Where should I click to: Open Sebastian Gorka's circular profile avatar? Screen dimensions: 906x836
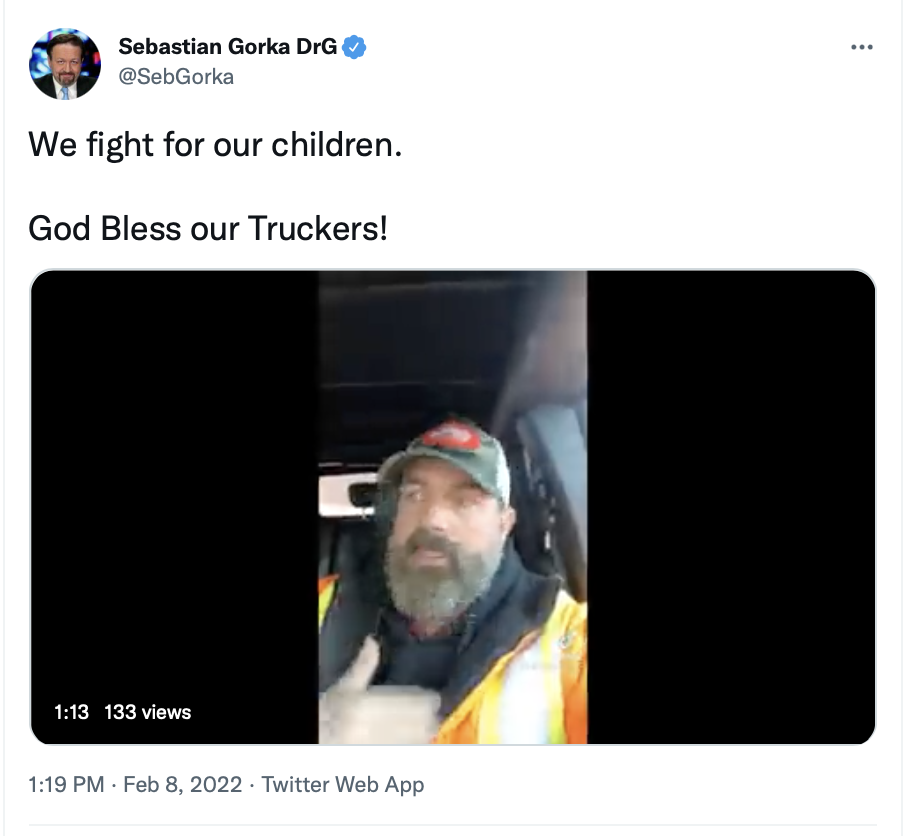(65, 64)
